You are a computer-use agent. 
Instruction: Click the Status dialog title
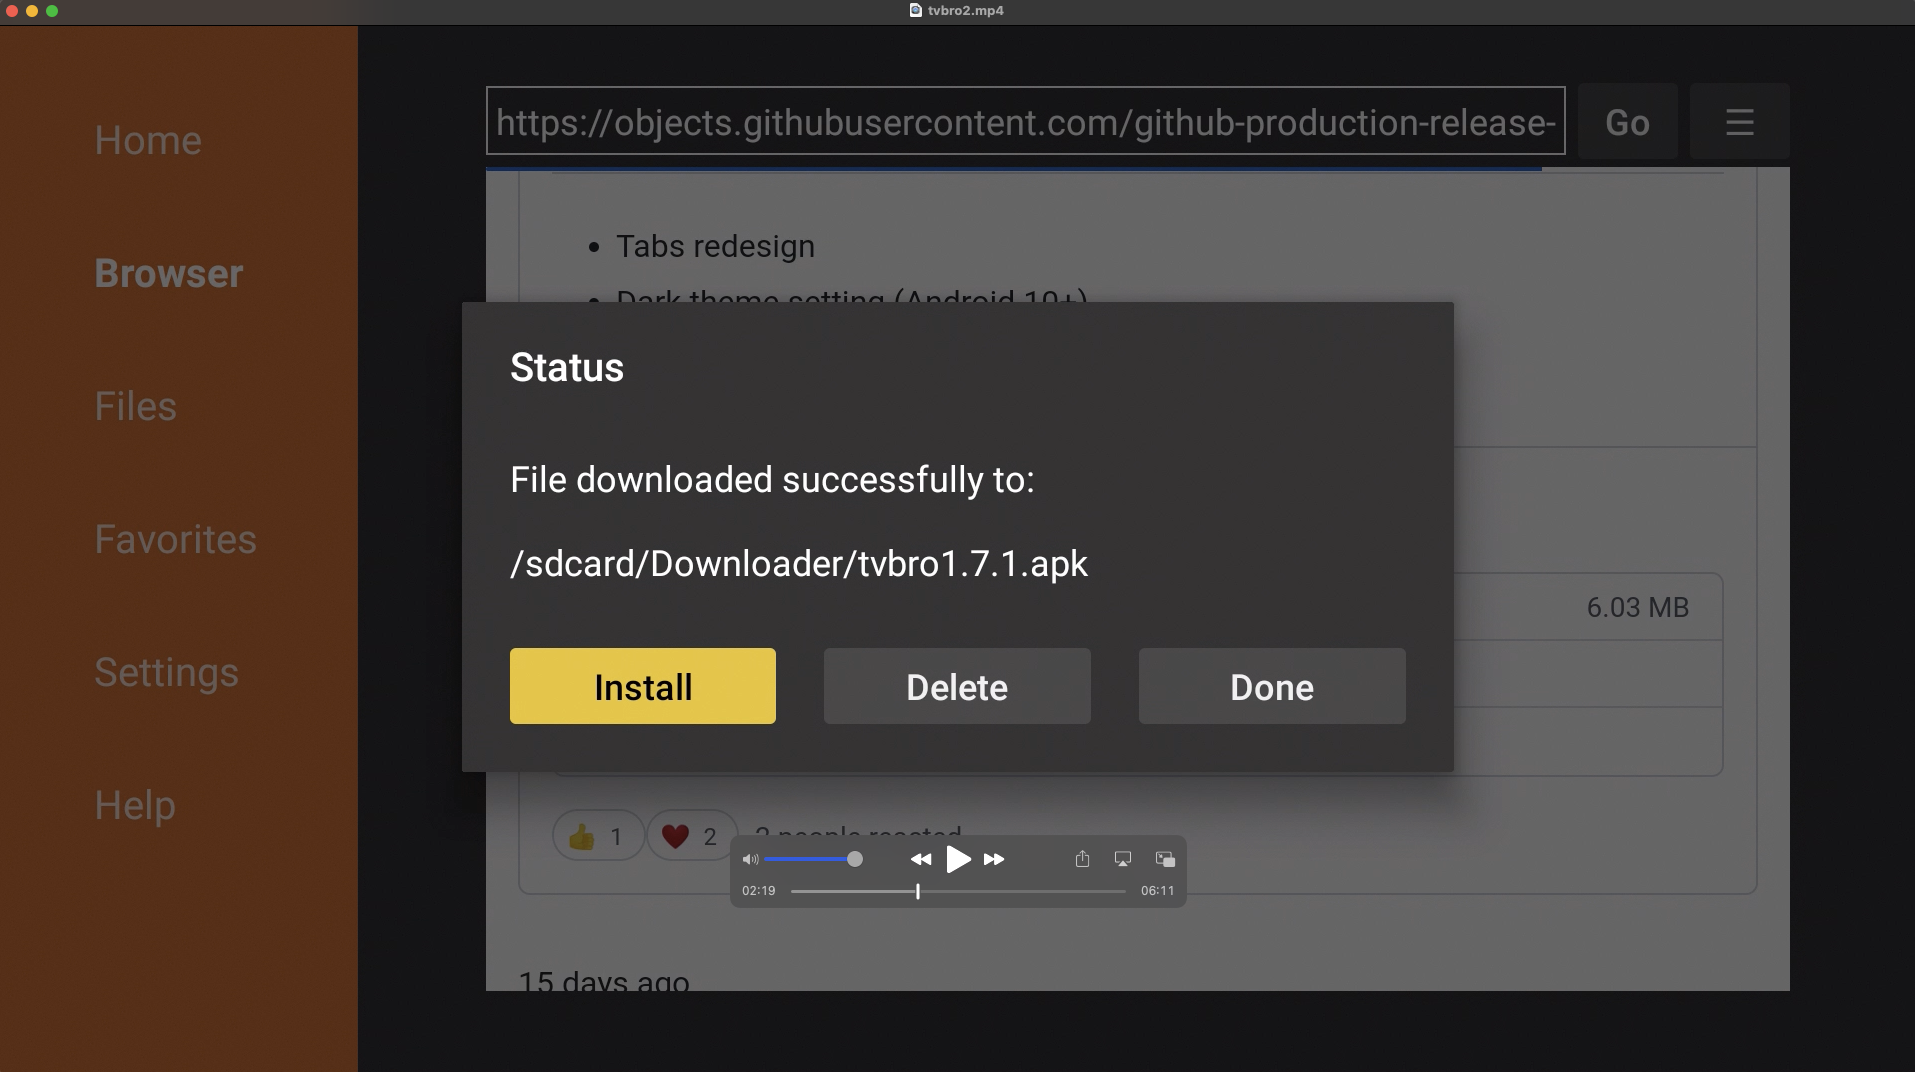pyautogui.click(x=567, y=367)
